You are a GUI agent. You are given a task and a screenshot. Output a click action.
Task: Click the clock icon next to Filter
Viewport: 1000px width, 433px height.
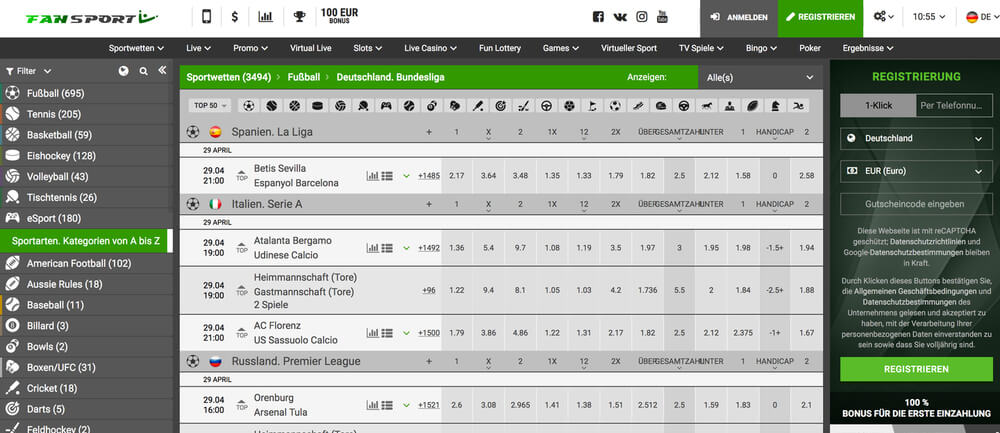tap(124, 71)
